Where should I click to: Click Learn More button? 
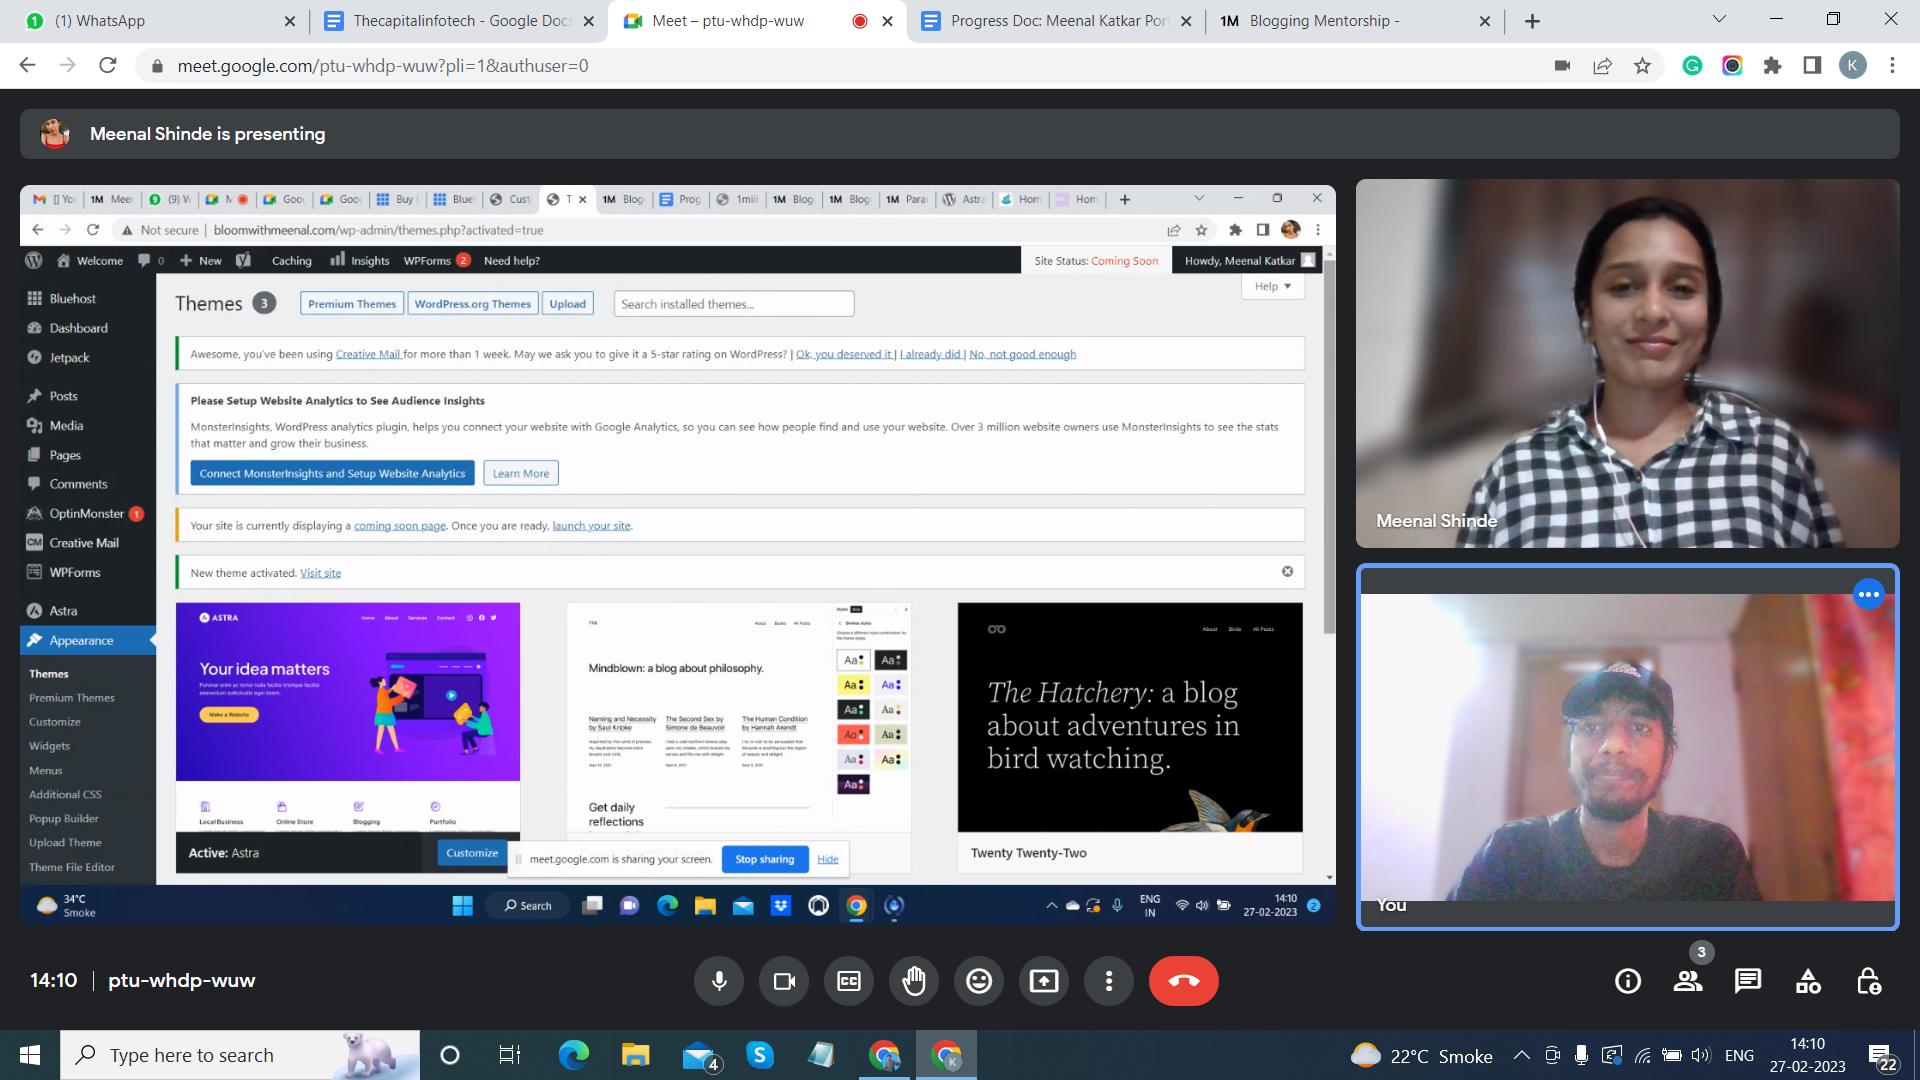pyautogui.click(x=520, y=473)
